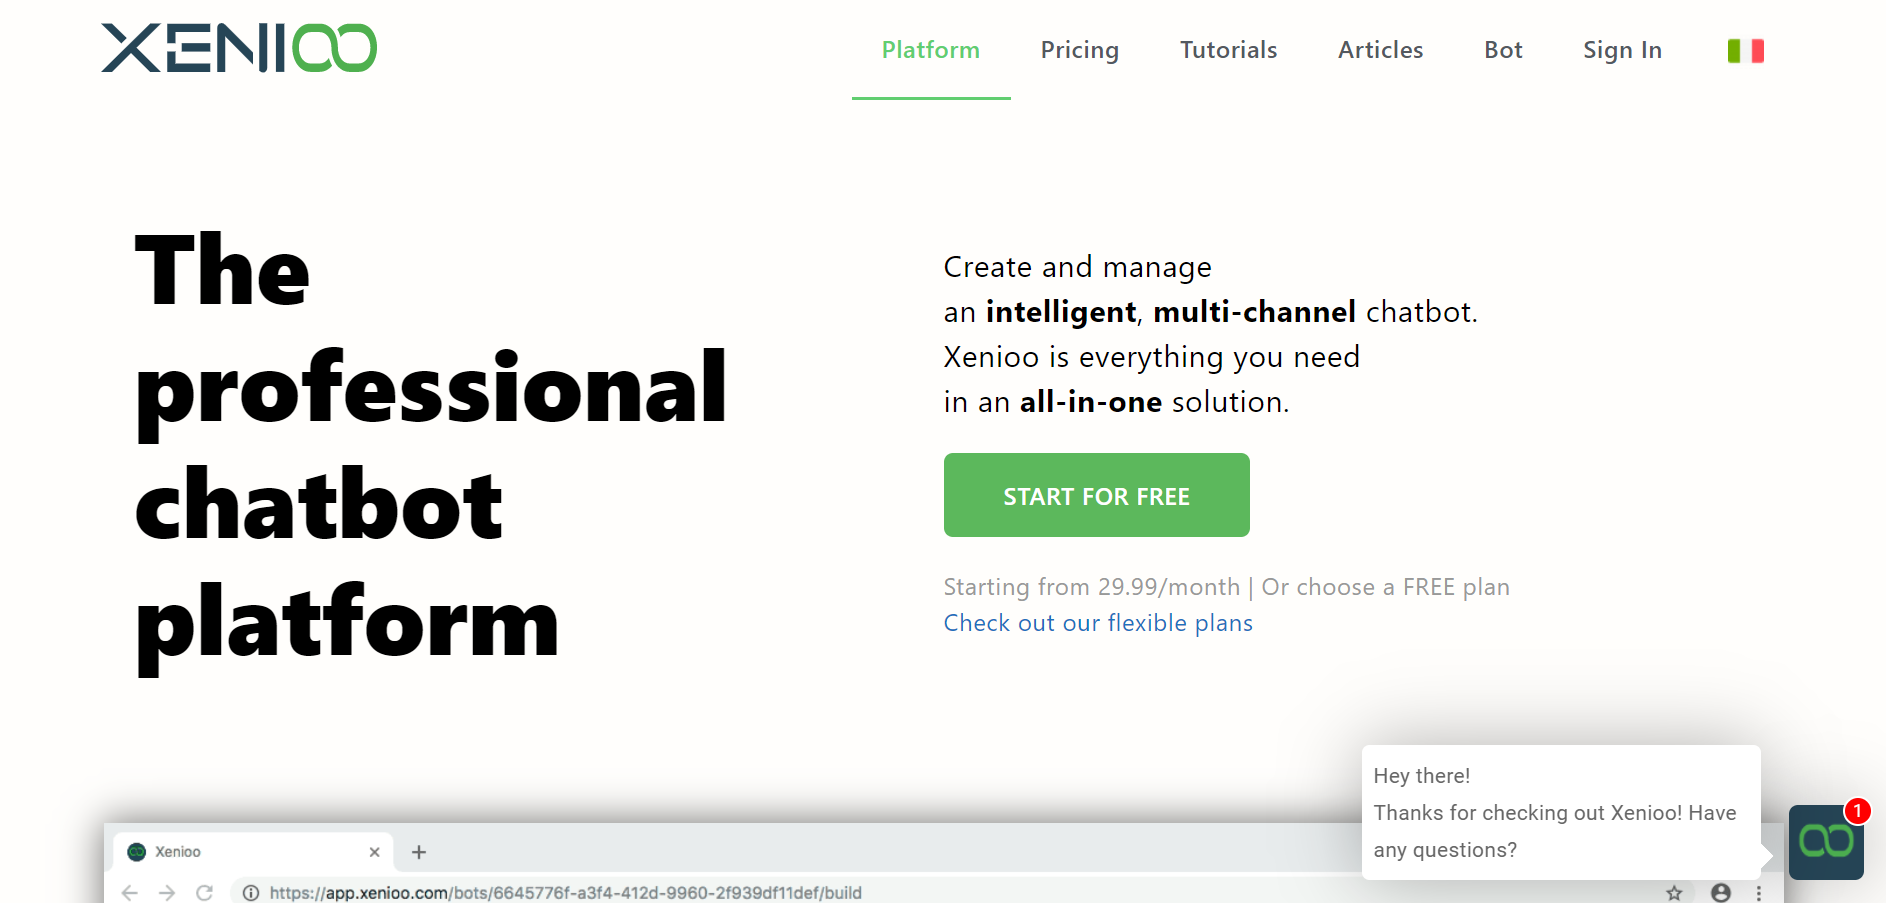Click Sign In in the header
Screen dimensions: 1886x903
(1622, 50)
